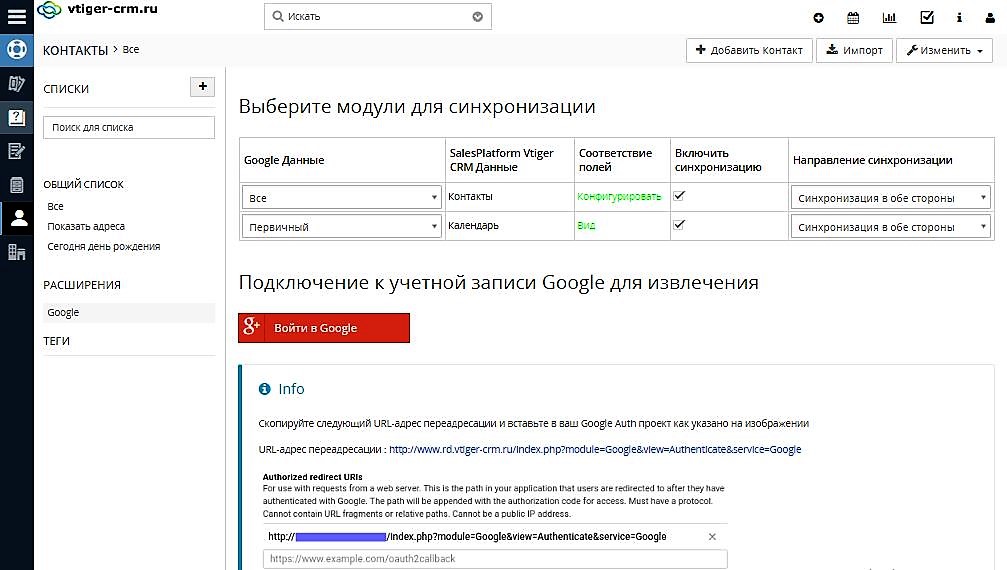This screenshot has width=1007, height=570.
Task: Expand the 'Изменить' dropdown button
Action: pos(945,50)
